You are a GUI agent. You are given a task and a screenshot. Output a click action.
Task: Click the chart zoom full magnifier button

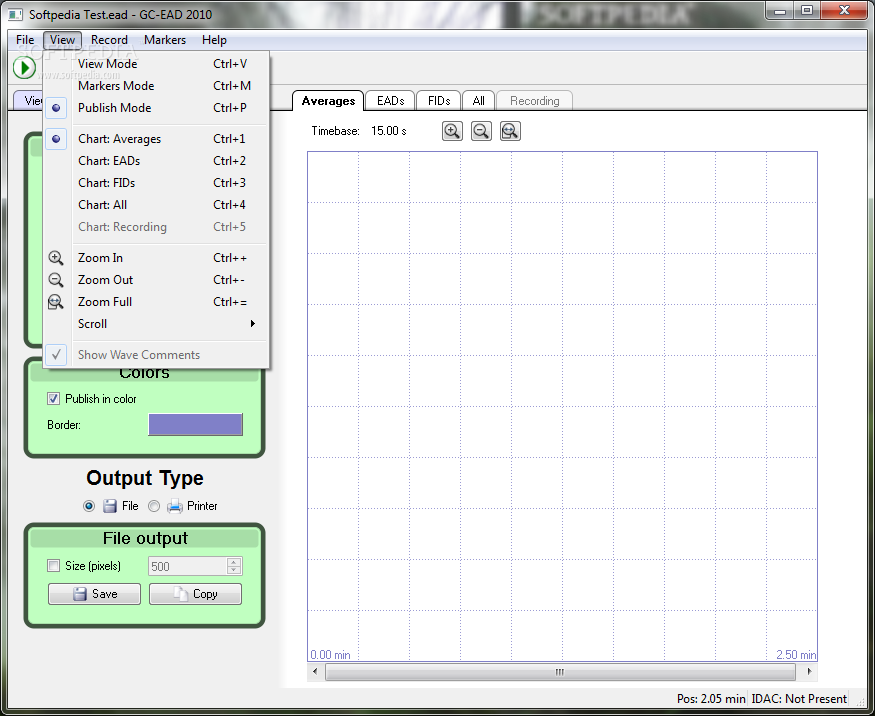click(x=510, y=131)
